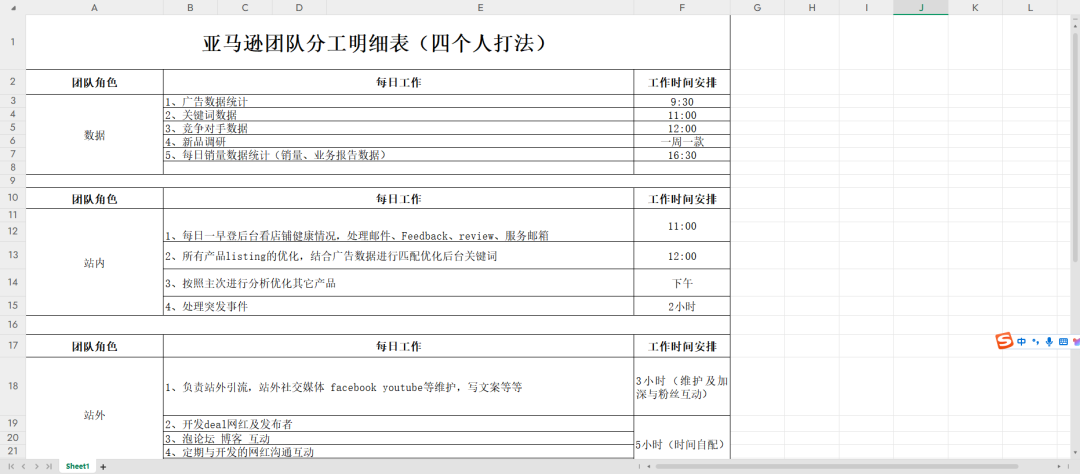
Task: Click cell 3、竞争对手数据
Action: click(x=399, y=128)
